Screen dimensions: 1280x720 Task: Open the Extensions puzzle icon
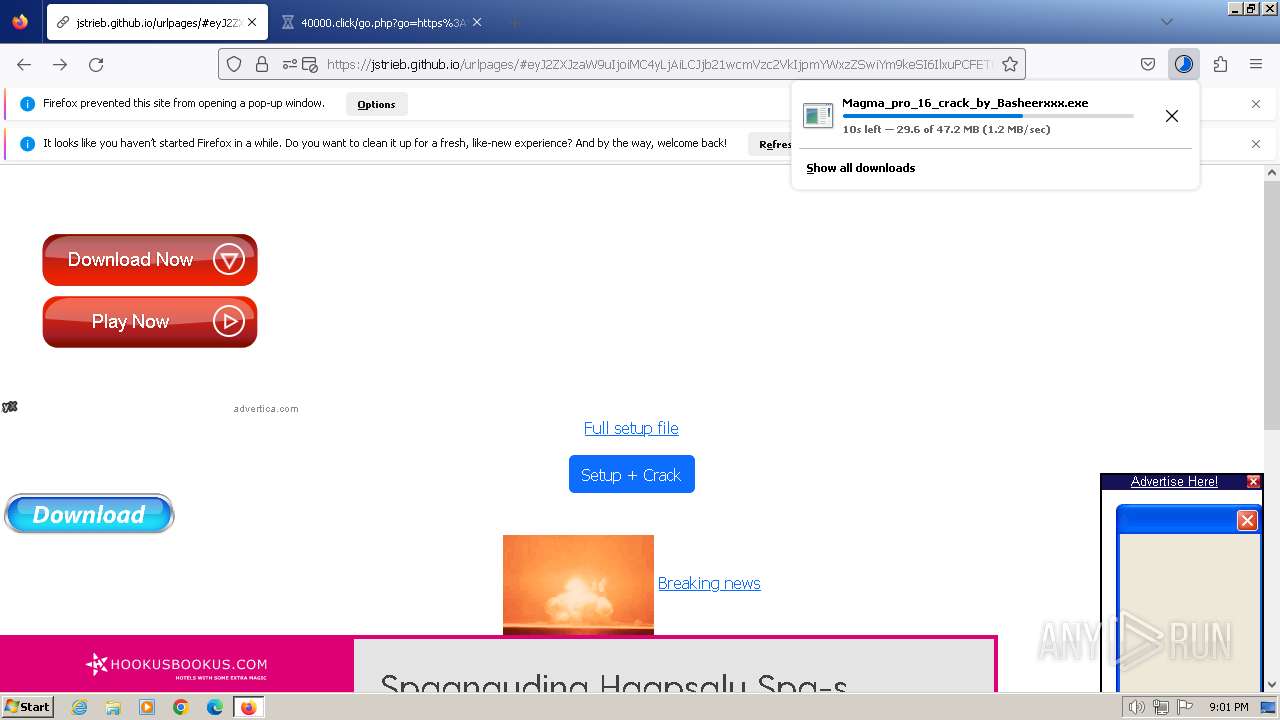point(1220,64)
